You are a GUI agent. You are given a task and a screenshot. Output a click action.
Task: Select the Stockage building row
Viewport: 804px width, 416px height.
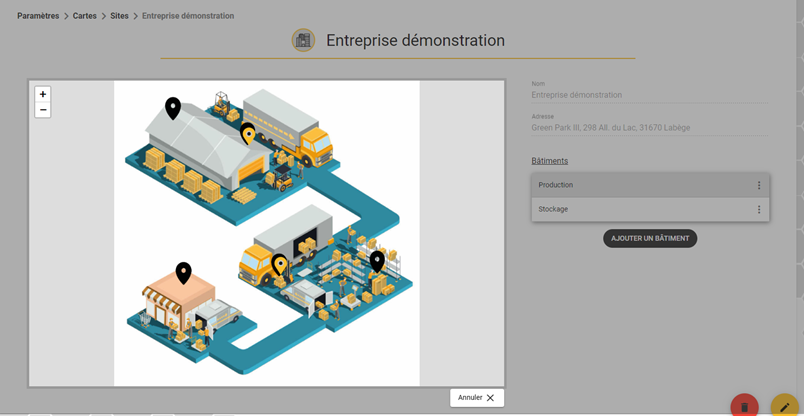tap(650, 209)
